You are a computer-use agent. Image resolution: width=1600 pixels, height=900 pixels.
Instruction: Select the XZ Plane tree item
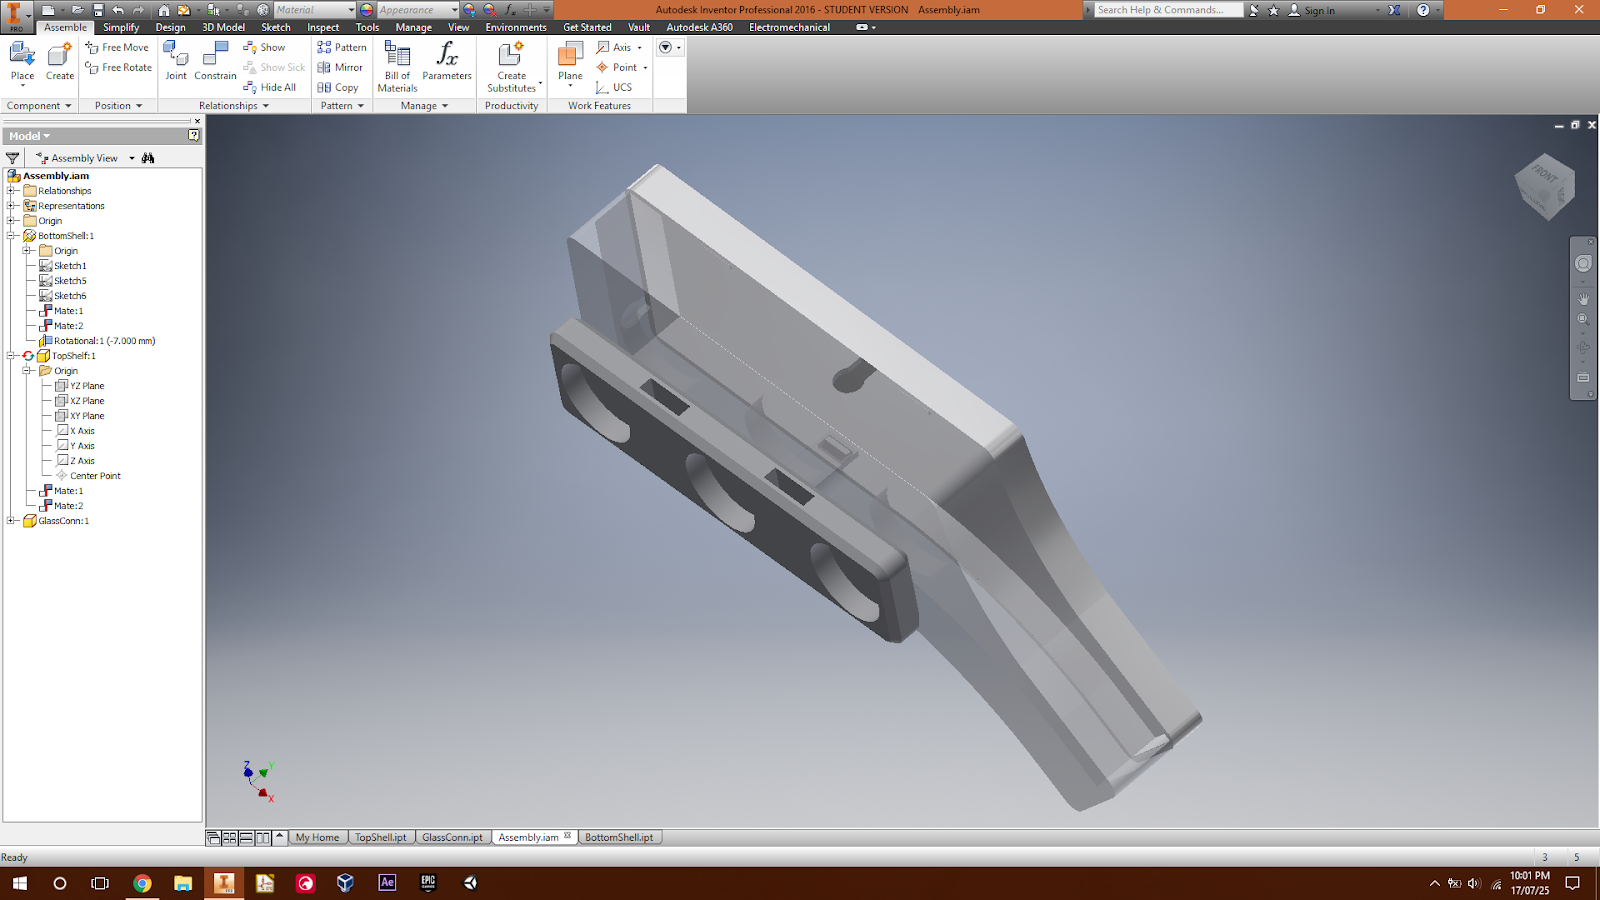click(87, 400)
